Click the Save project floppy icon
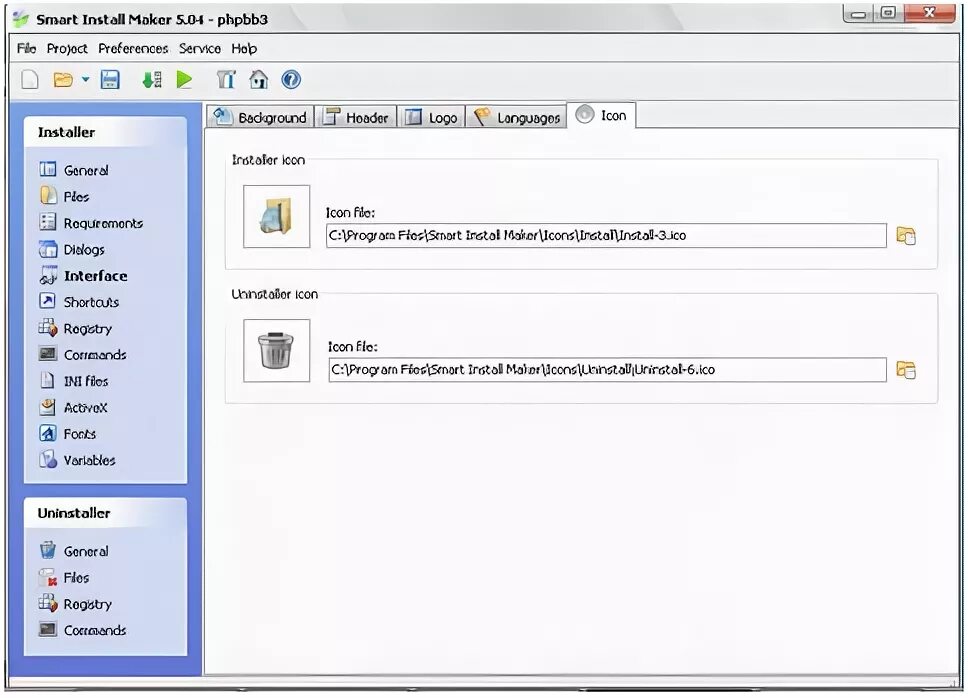The image size is (968, 698). click(110, 80)
